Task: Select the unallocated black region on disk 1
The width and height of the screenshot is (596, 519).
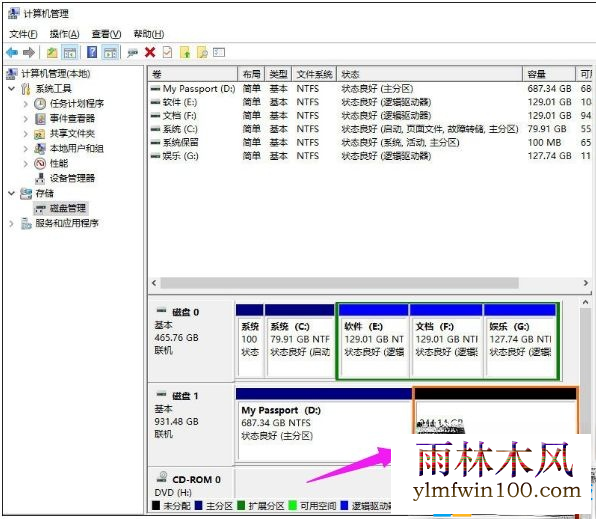Action: tap(495, 411)
